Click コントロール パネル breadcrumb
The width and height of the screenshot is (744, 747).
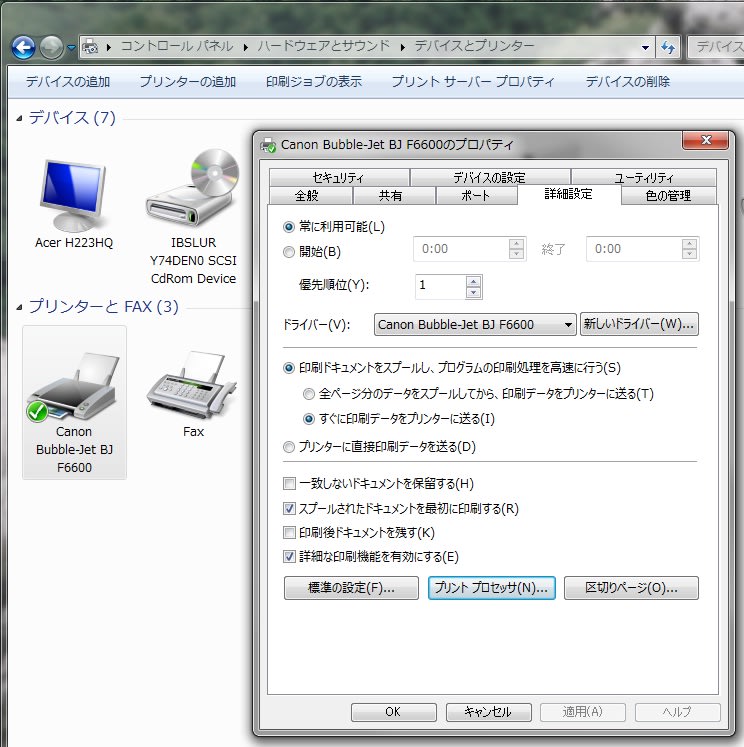point(177,46)
